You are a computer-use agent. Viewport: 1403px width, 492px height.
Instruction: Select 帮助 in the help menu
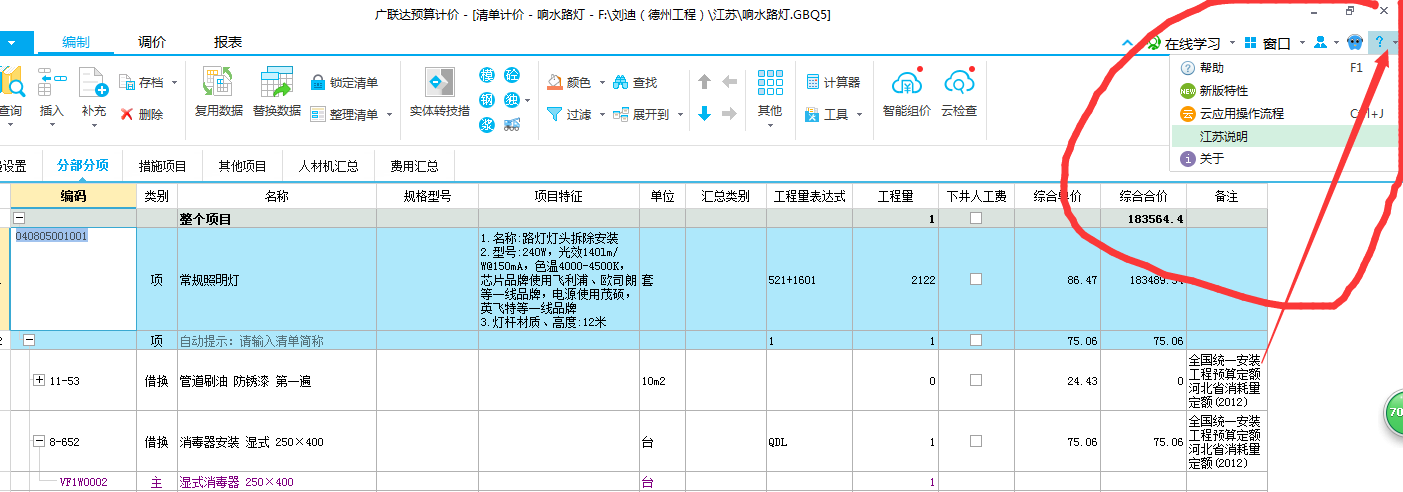1284,68
